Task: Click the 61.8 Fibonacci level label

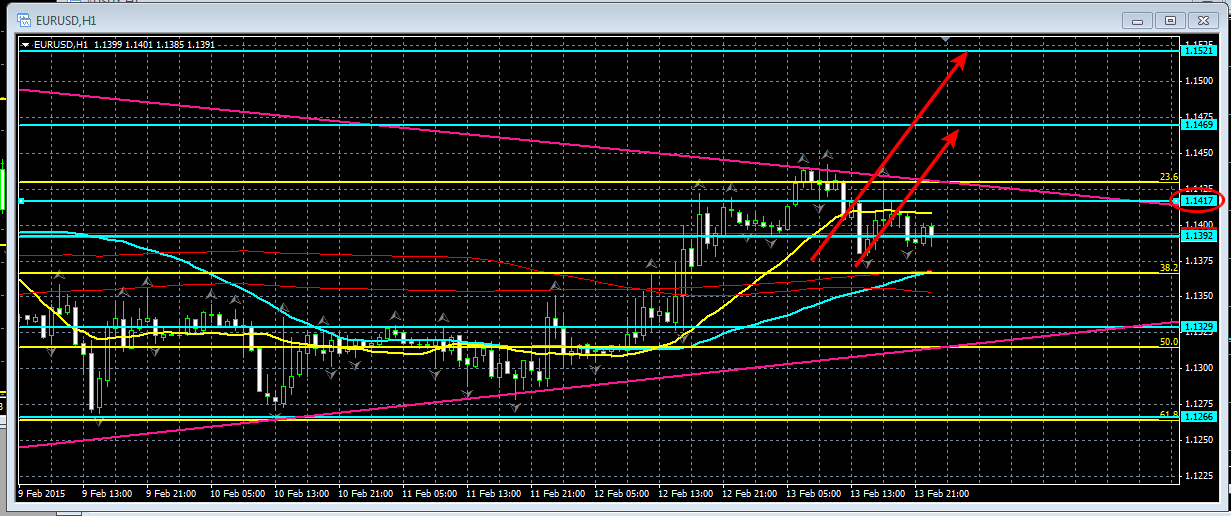Action: coord(1169,414)
